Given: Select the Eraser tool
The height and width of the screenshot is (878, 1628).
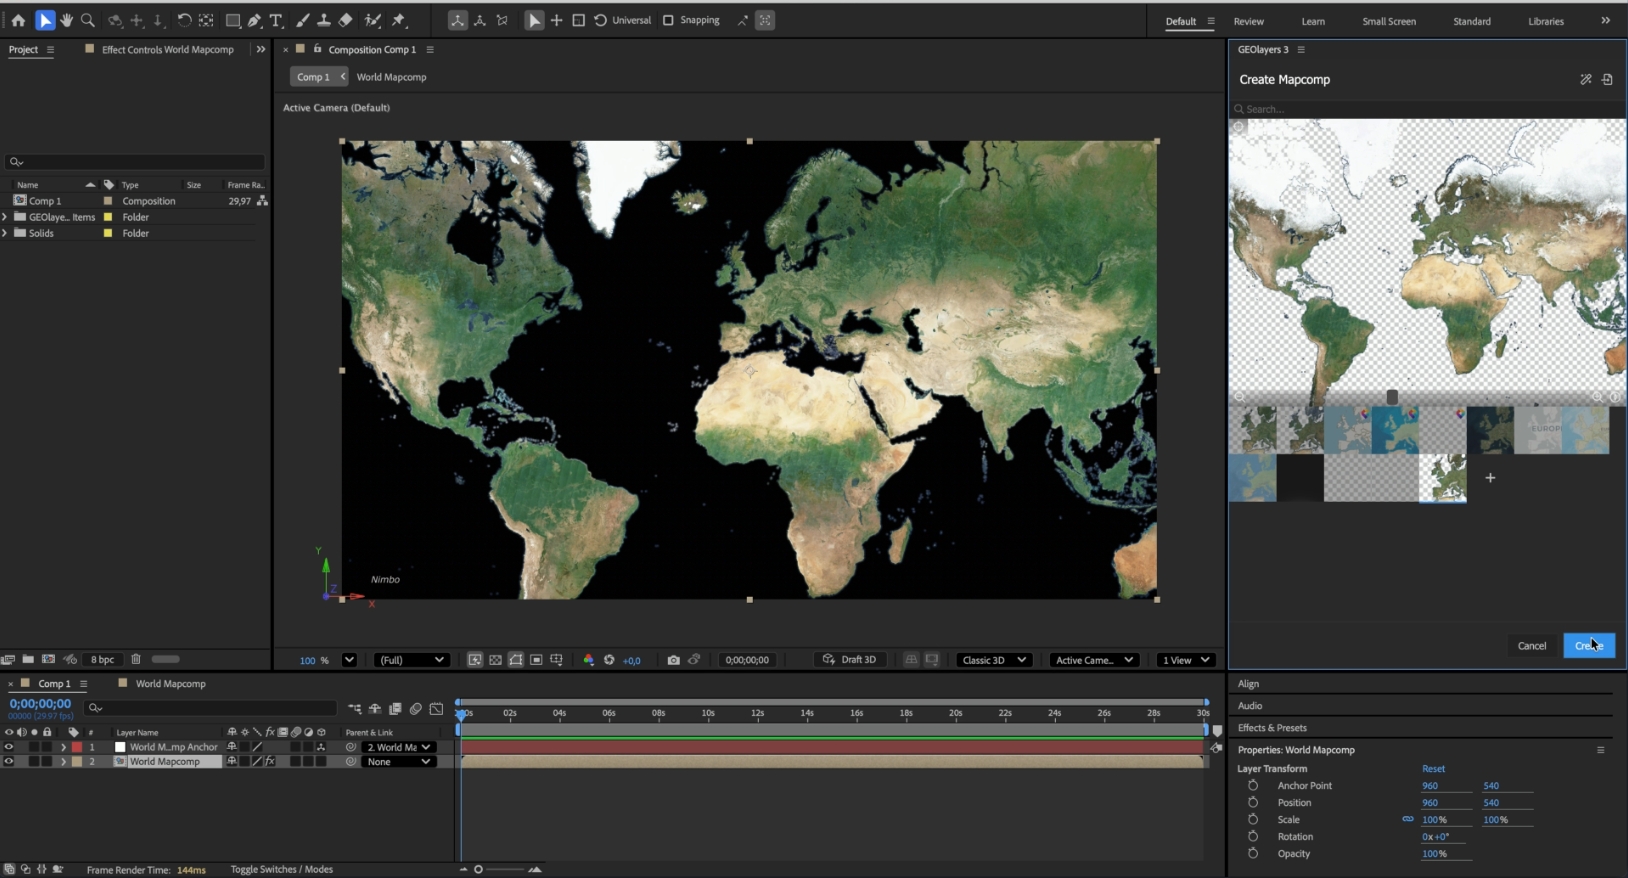Looking at the screenshot, I should pos(345,20).
